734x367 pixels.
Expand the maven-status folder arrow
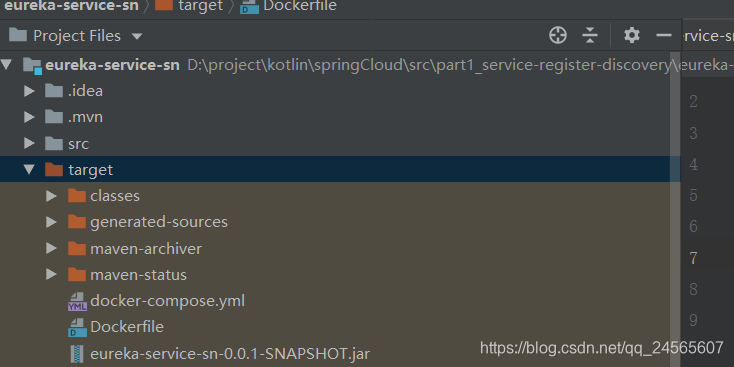pos(51,275)
